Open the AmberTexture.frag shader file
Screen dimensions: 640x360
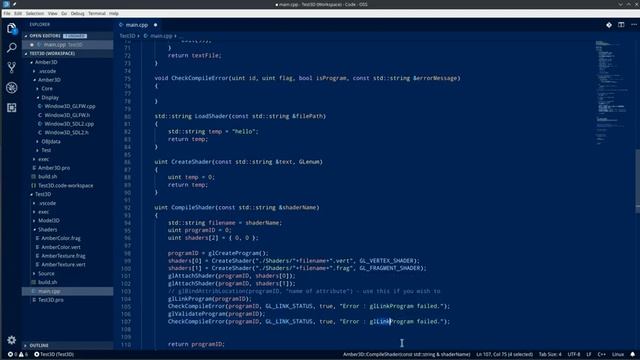point(63,256)
